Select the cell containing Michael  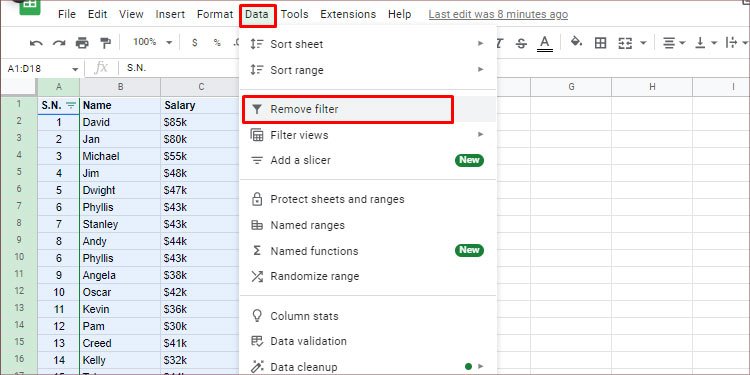[120, 156]
